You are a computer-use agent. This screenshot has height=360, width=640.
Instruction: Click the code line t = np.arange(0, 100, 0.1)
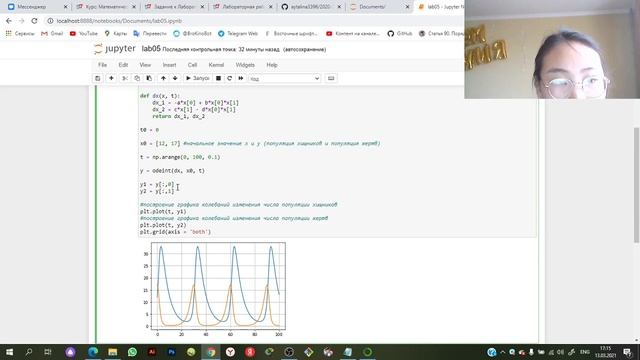(x=180, y=157)
